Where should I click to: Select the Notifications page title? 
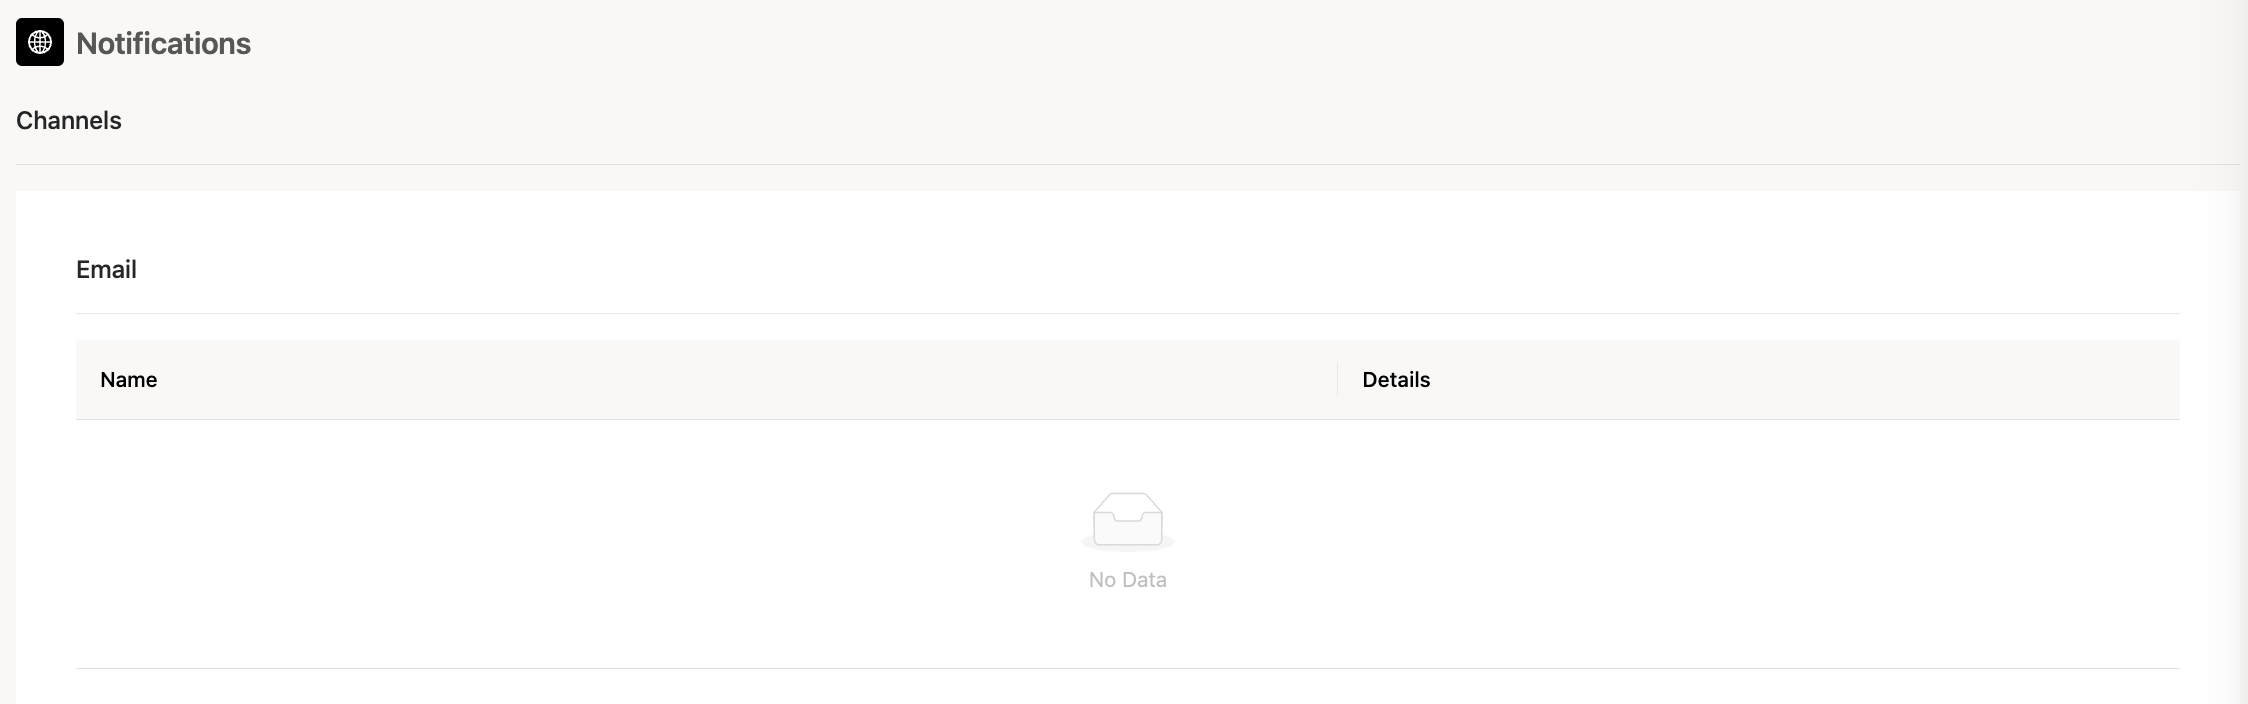(163, 43)
